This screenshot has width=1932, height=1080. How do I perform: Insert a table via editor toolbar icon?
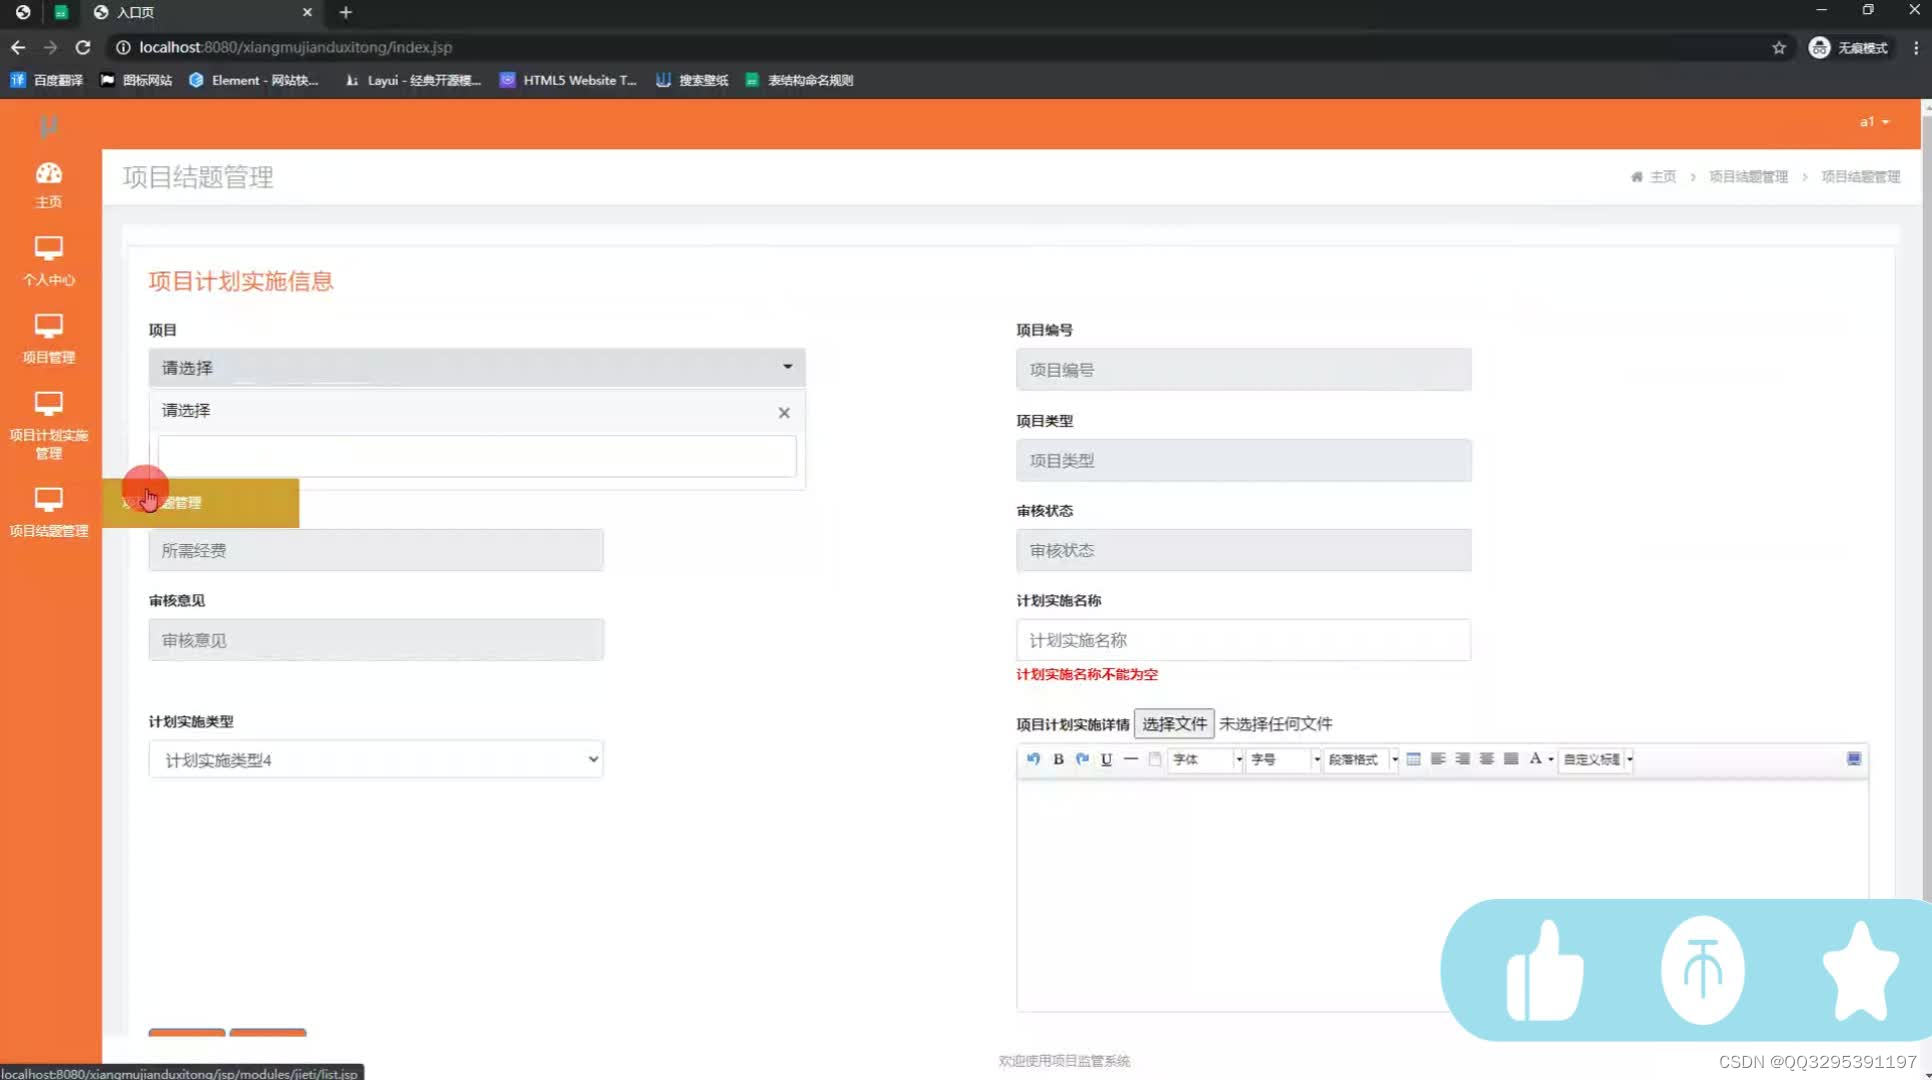[1413, 759]
